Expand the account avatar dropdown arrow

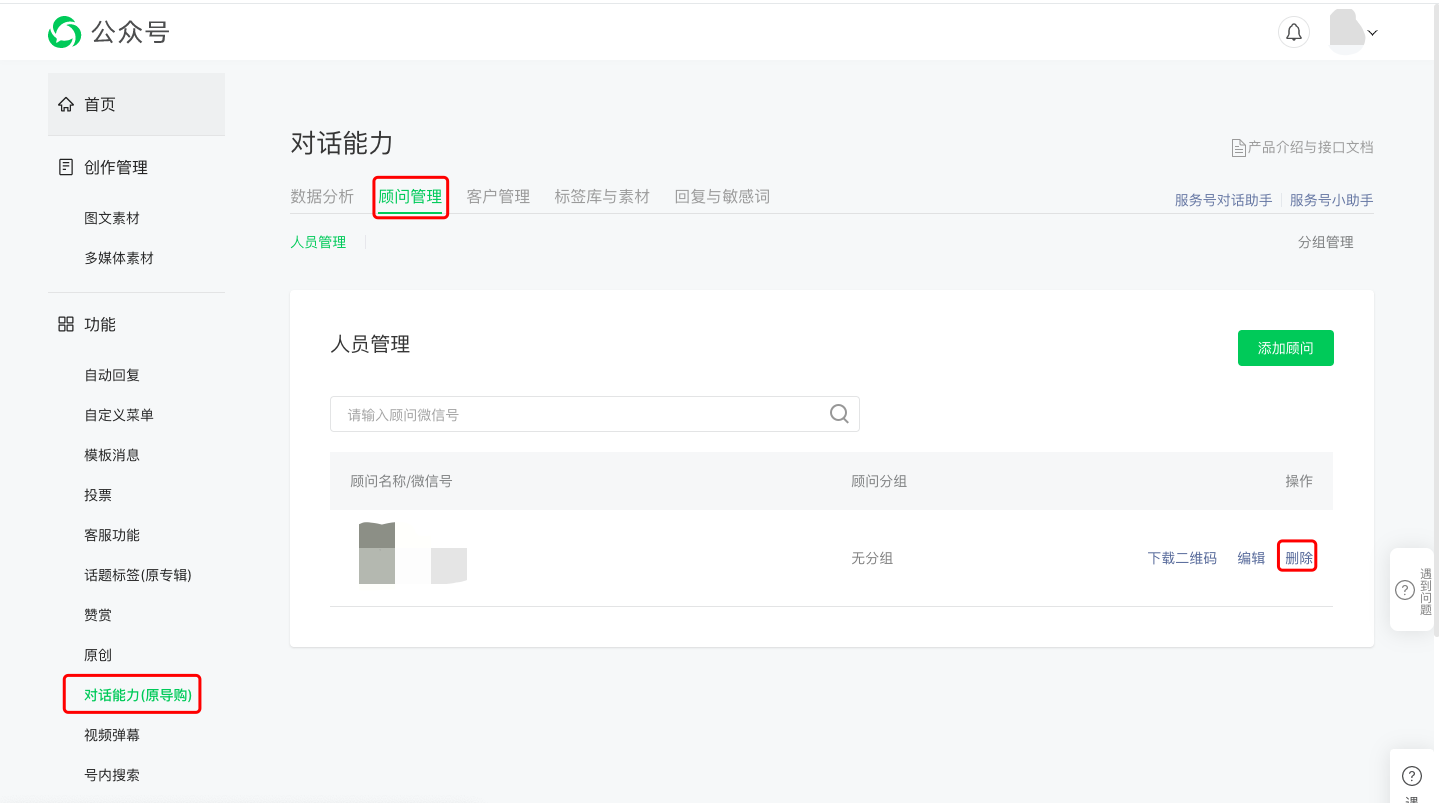(1373, 33)
